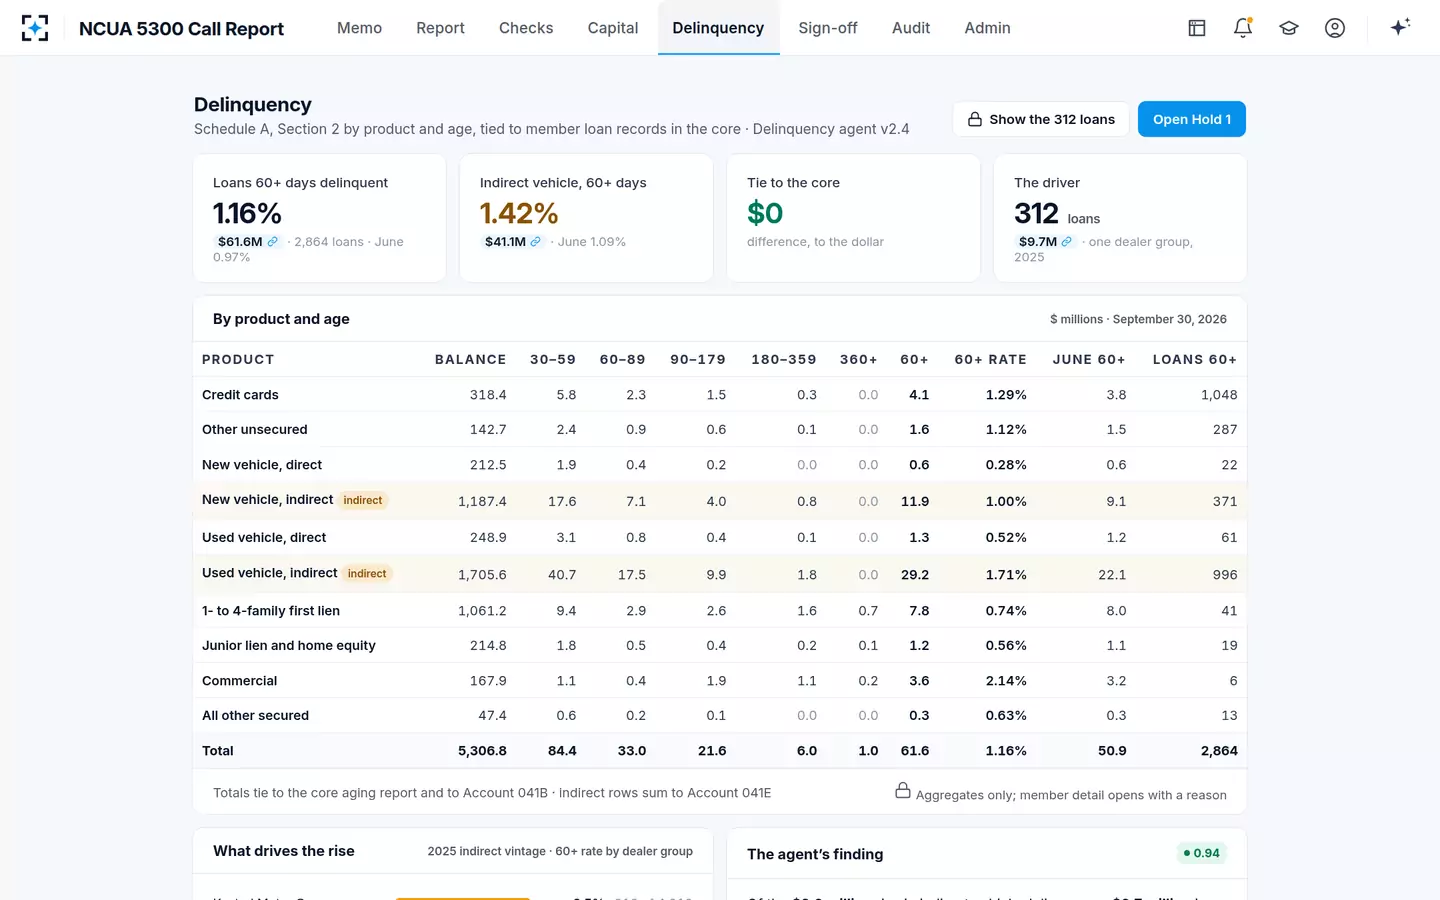
Task: Click the 0.94 confidence badge
Action: point(1201,853)
